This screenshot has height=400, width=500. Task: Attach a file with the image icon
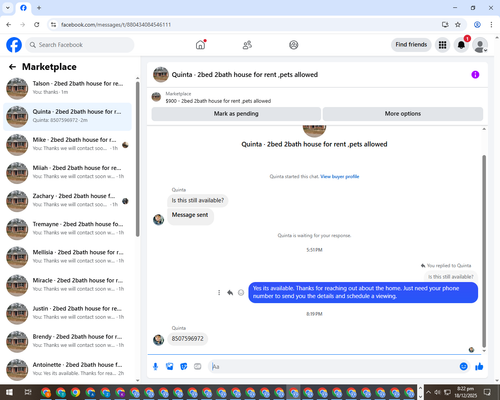coord(170,367)
